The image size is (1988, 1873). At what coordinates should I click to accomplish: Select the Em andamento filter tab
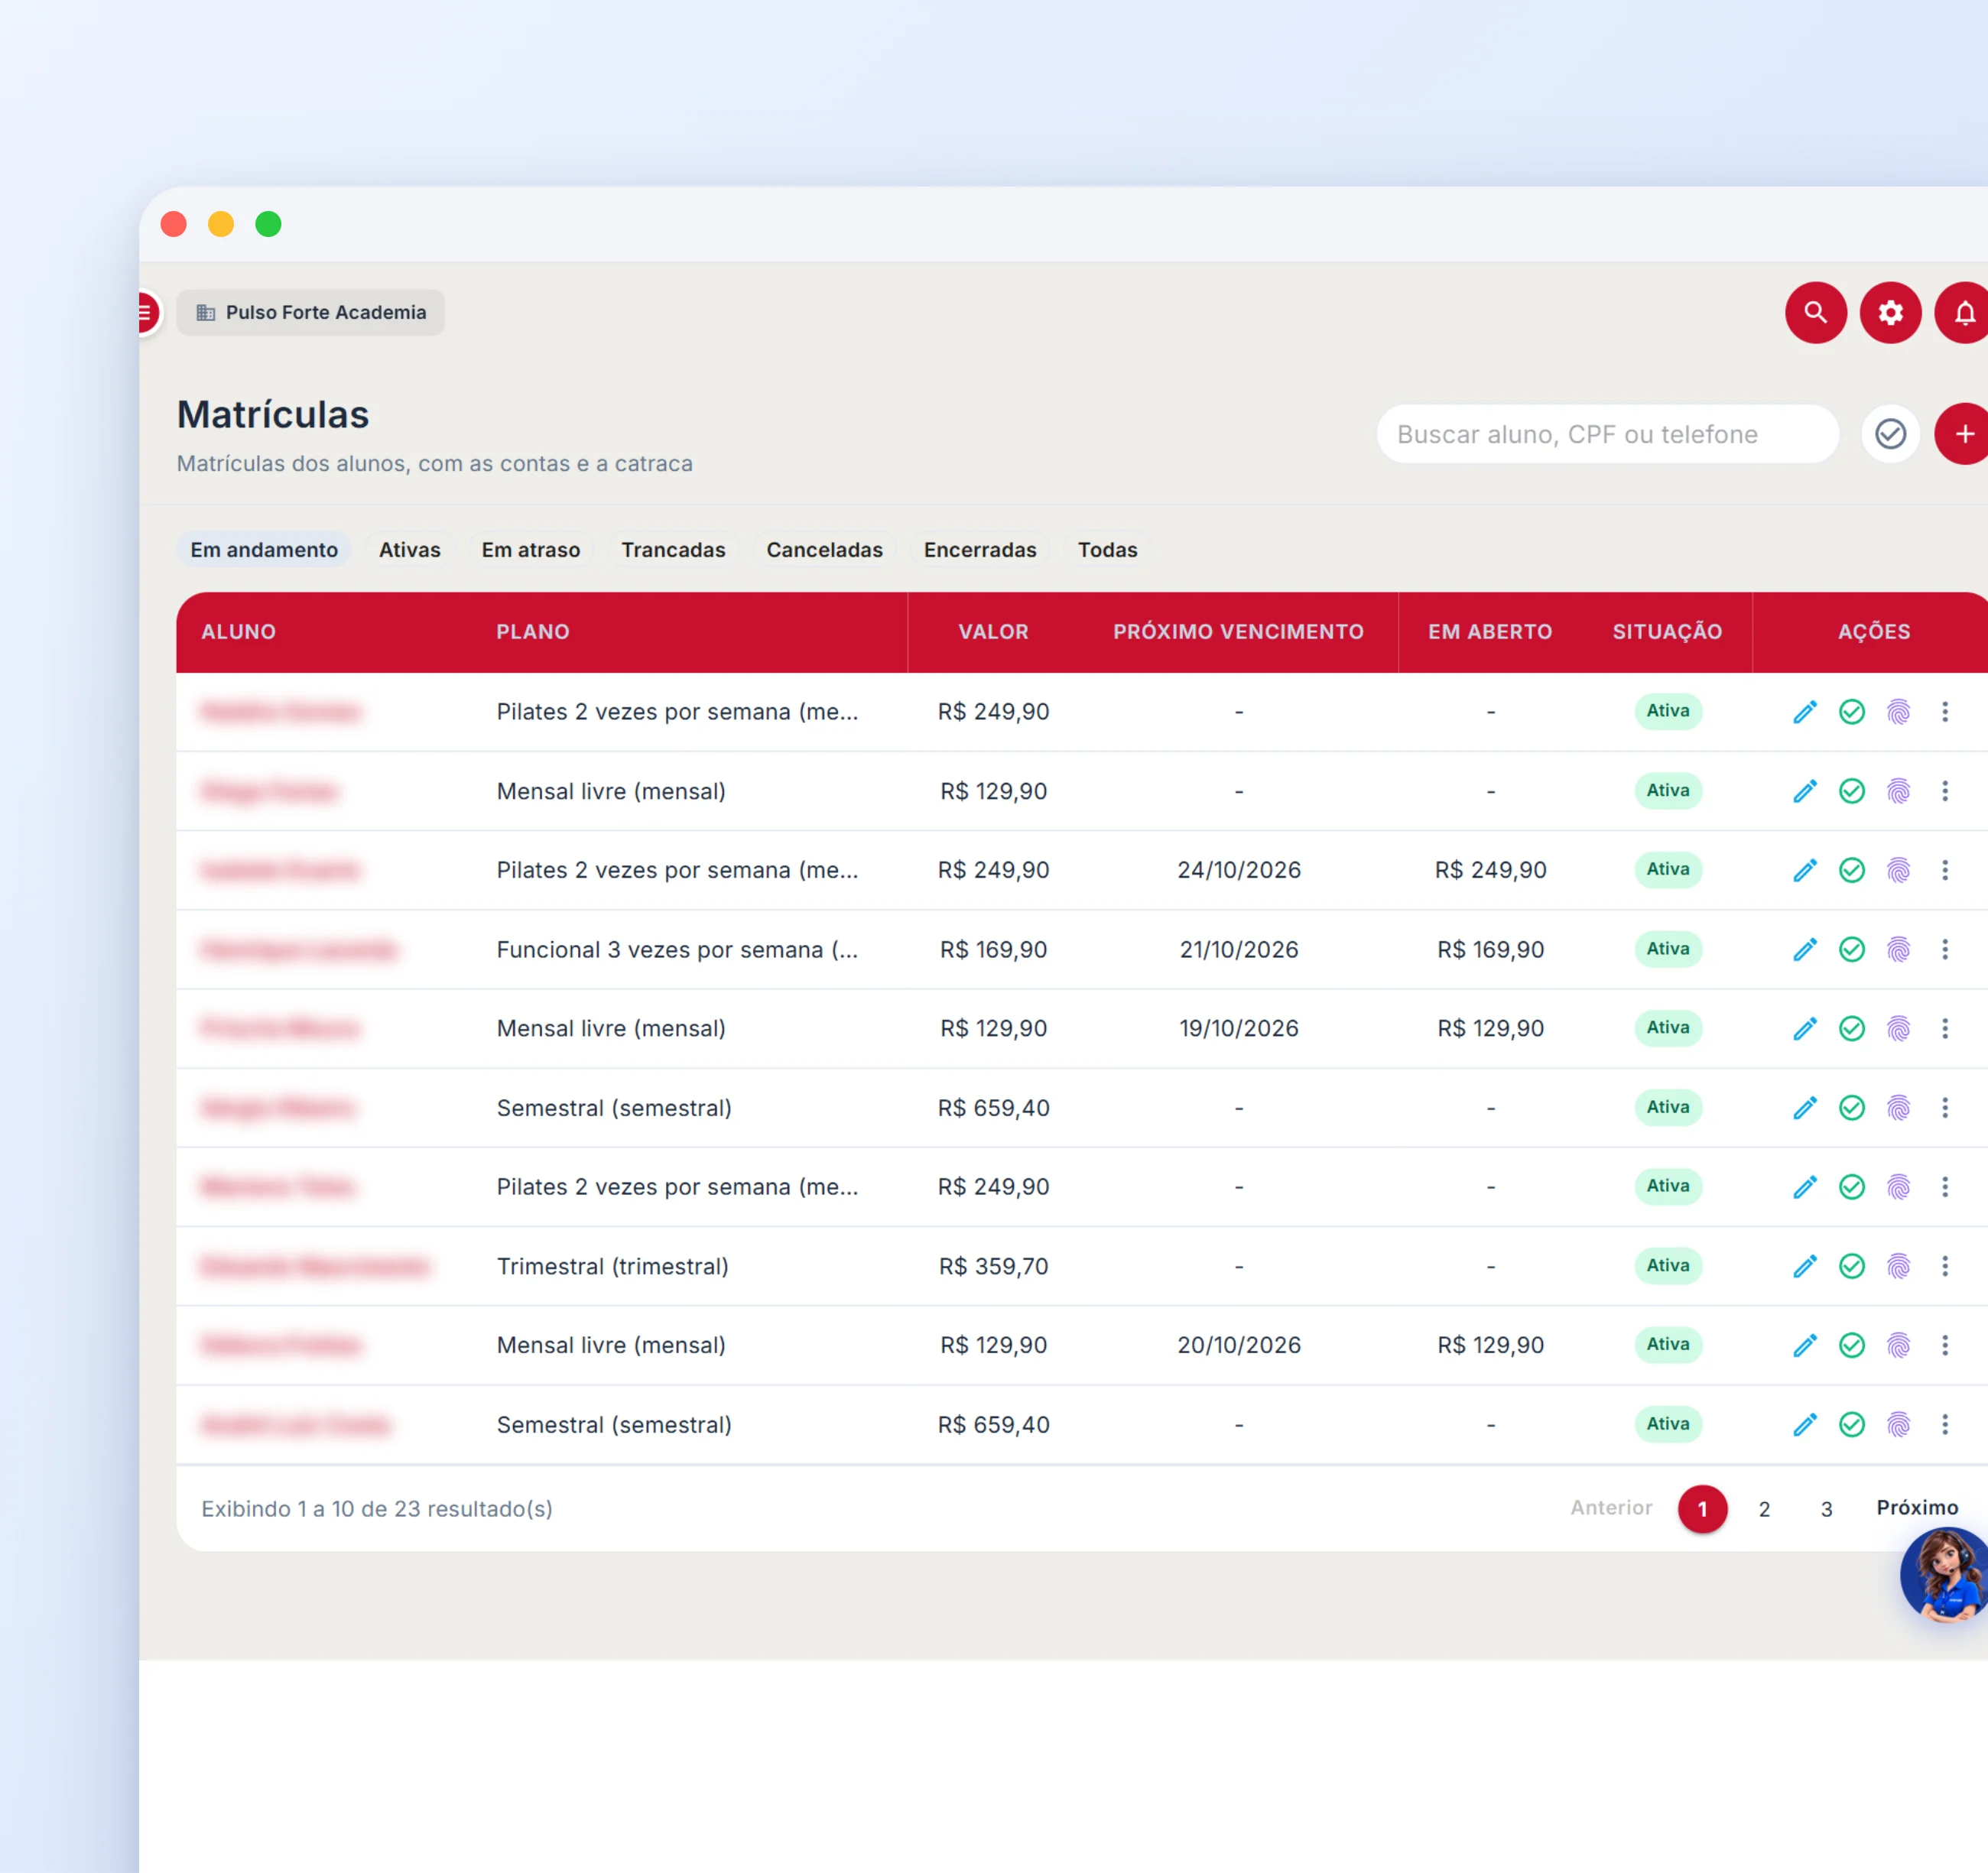click(264, 550)
